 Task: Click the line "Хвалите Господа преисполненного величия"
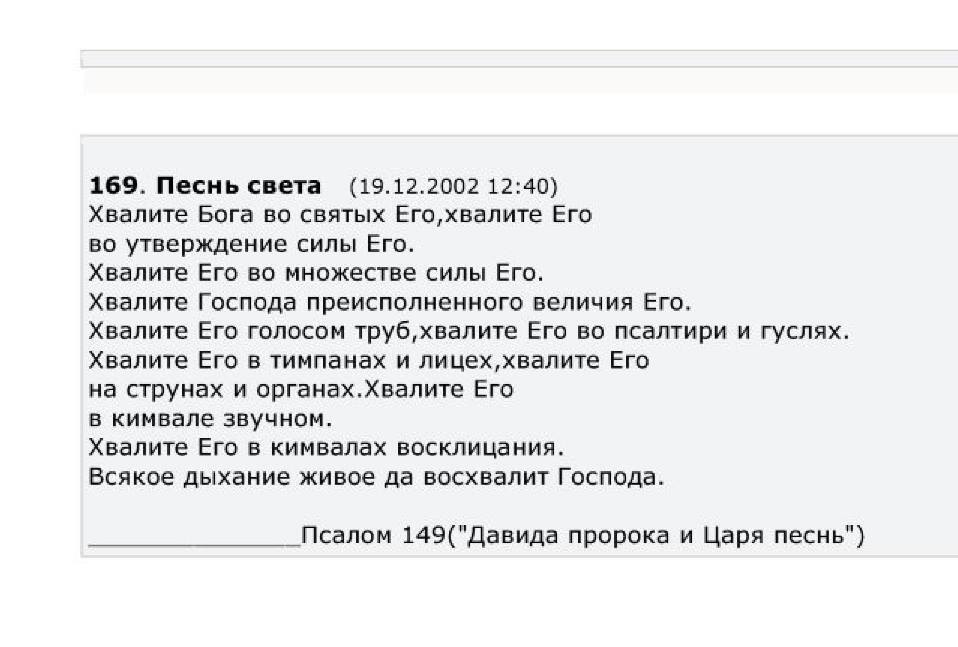390,302
